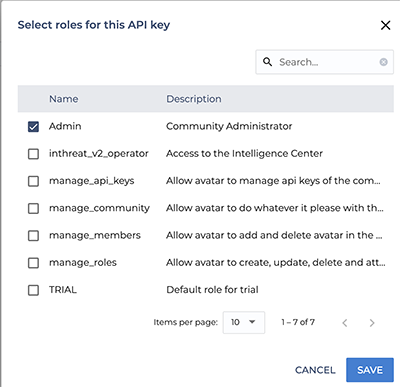Screen dimensions: 400x387
Task: Click the Default role for trial description
Action: 212,290
